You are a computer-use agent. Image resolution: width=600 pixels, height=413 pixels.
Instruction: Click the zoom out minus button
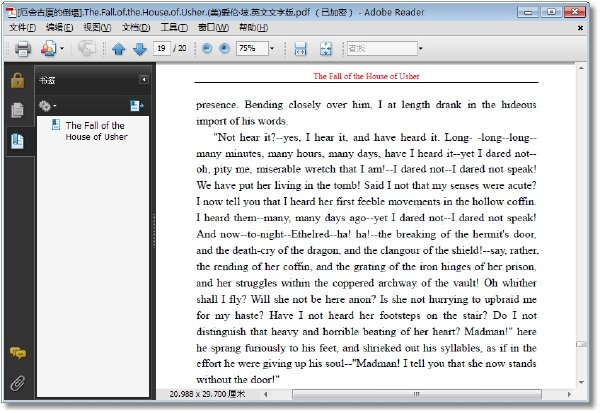(x=207, y=48)
